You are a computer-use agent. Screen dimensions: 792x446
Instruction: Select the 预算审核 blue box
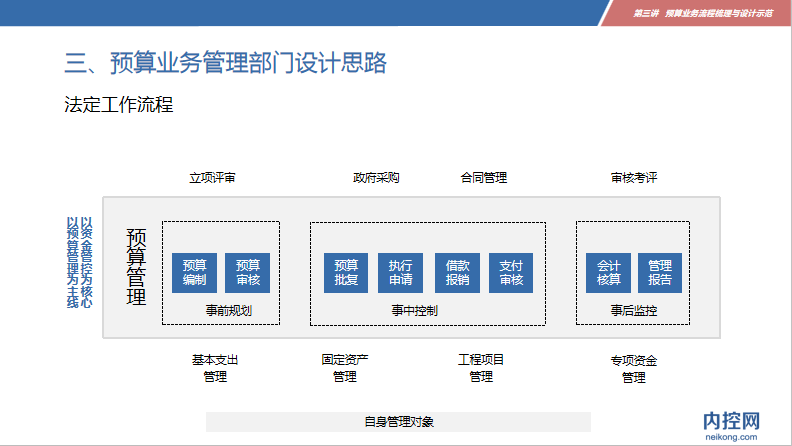pyautogui.click(x=247, y=272)
